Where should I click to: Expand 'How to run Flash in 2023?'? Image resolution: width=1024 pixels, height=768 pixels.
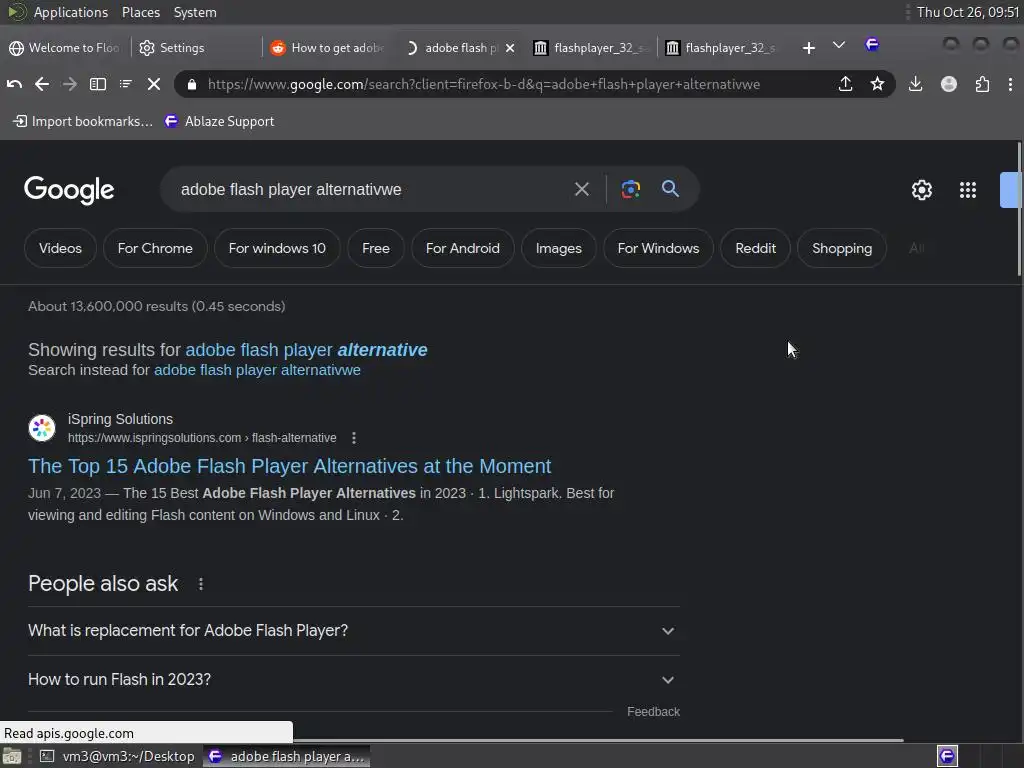coord(354,680)
